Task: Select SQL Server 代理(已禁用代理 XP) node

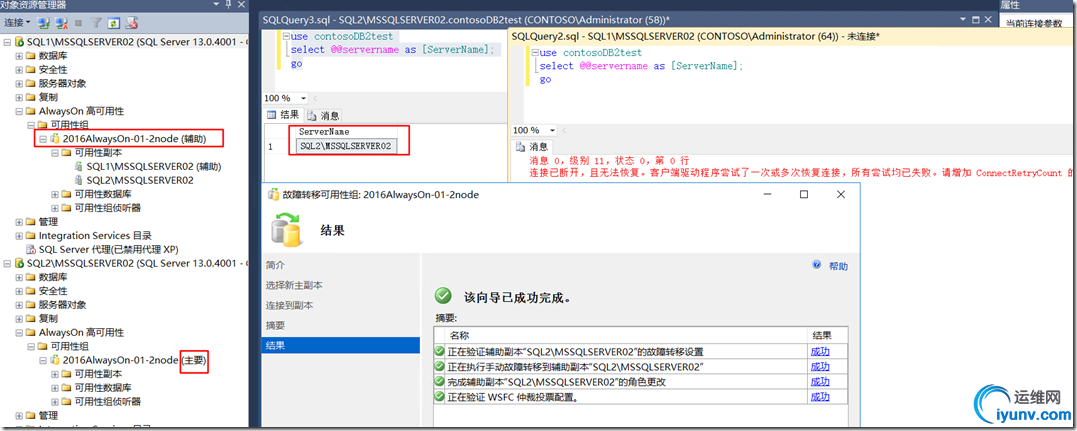Action: coord(108,250)
